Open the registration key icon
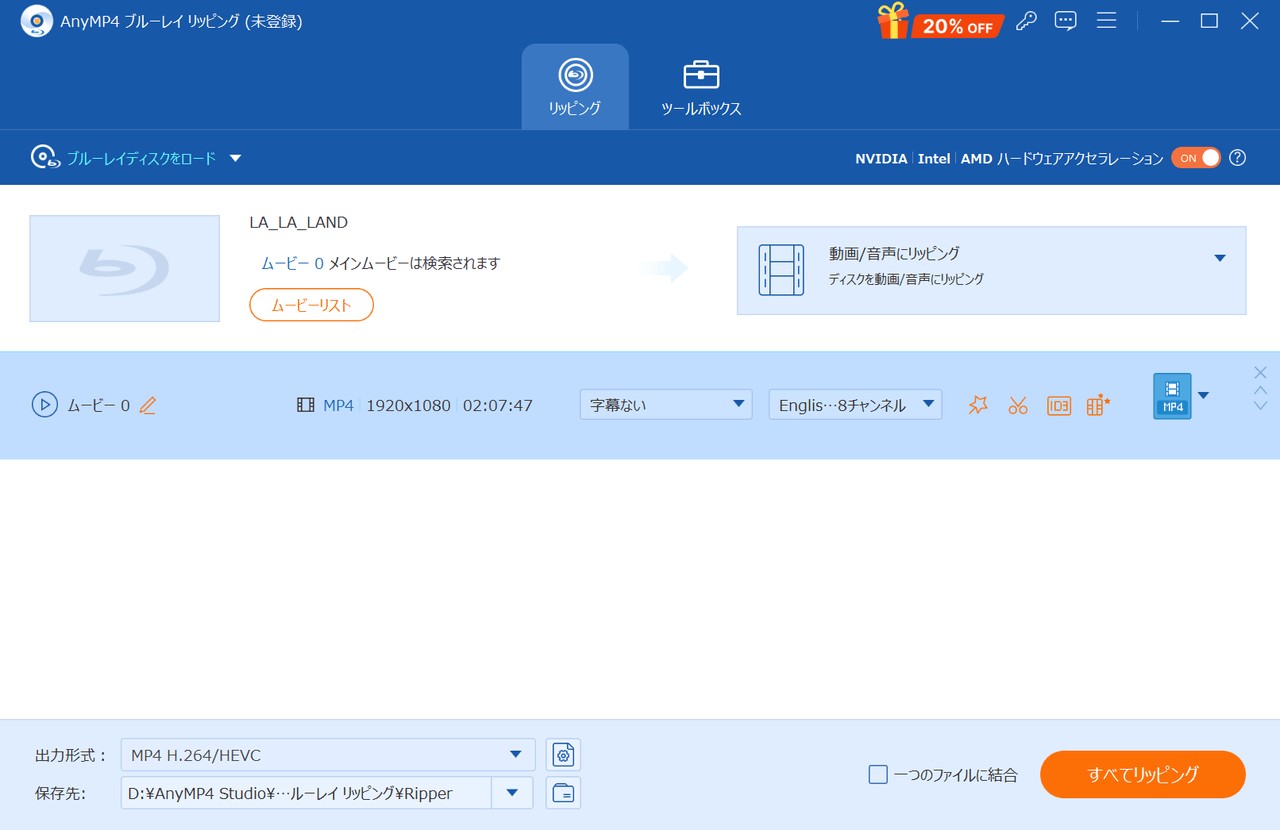Viewport: 1280px width, 830px height. tap(1026, 21)
